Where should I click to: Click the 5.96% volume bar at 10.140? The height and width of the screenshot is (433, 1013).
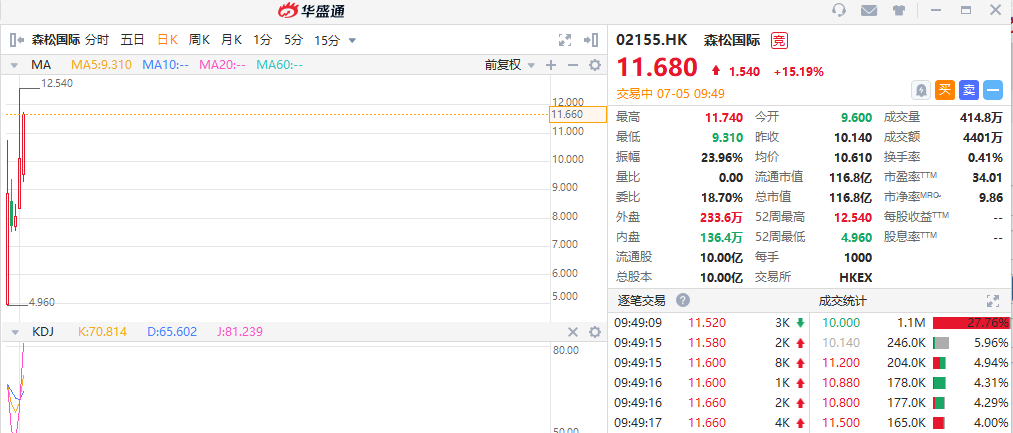tap(941, 343)
